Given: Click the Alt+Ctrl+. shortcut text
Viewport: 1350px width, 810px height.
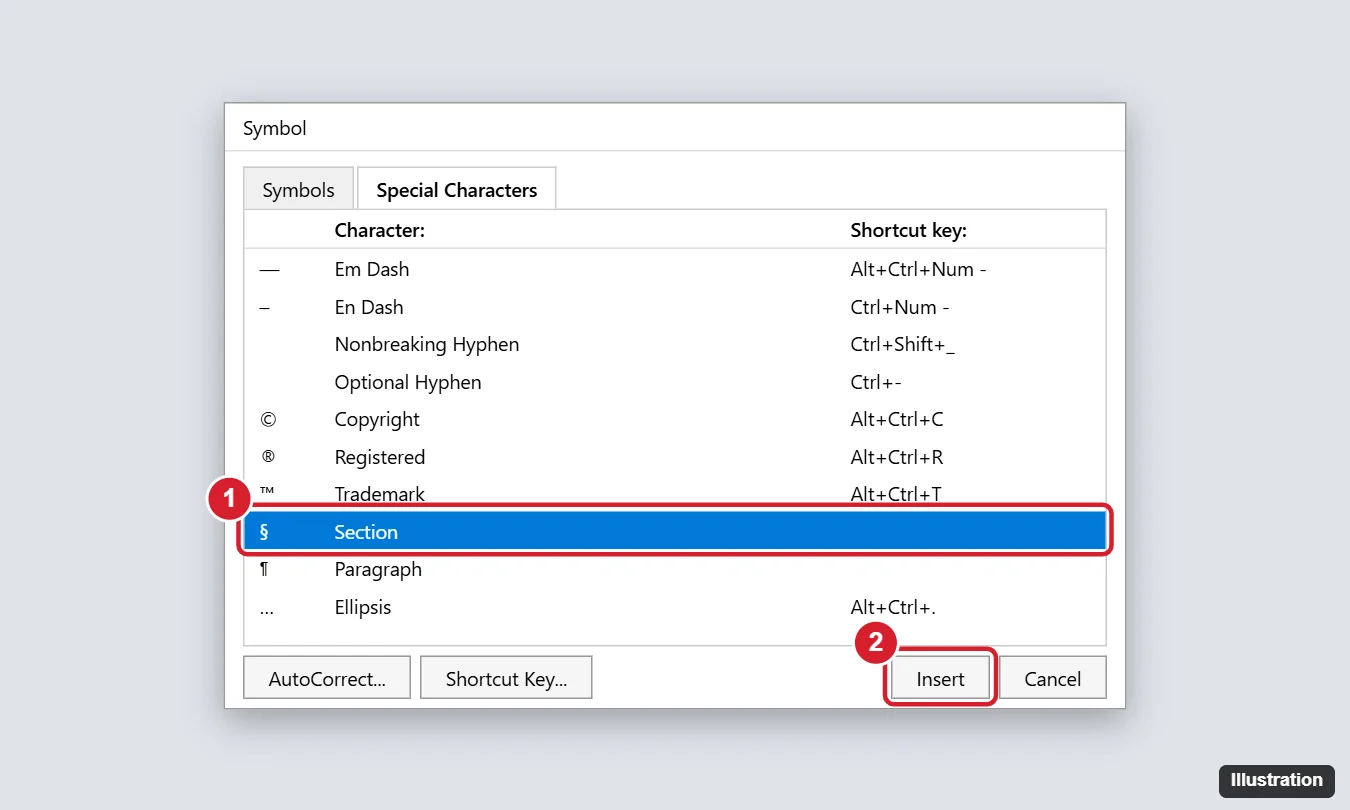Looking at the screenshot, I should coord(893,607).
